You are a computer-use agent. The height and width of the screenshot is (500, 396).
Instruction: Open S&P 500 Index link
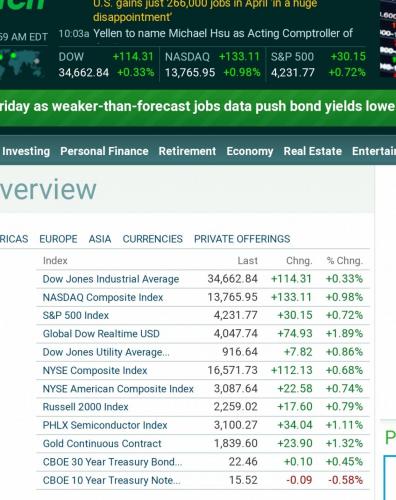click(x=76, y=315)
